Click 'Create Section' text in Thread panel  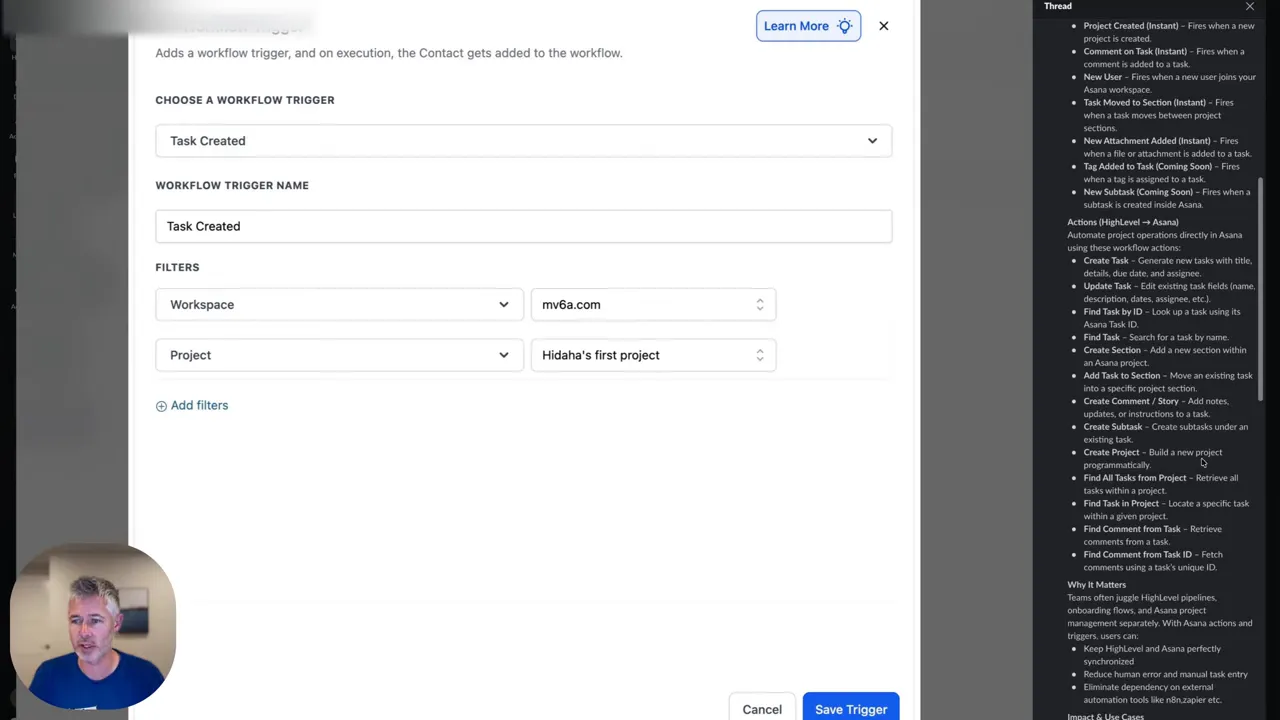1112,350
